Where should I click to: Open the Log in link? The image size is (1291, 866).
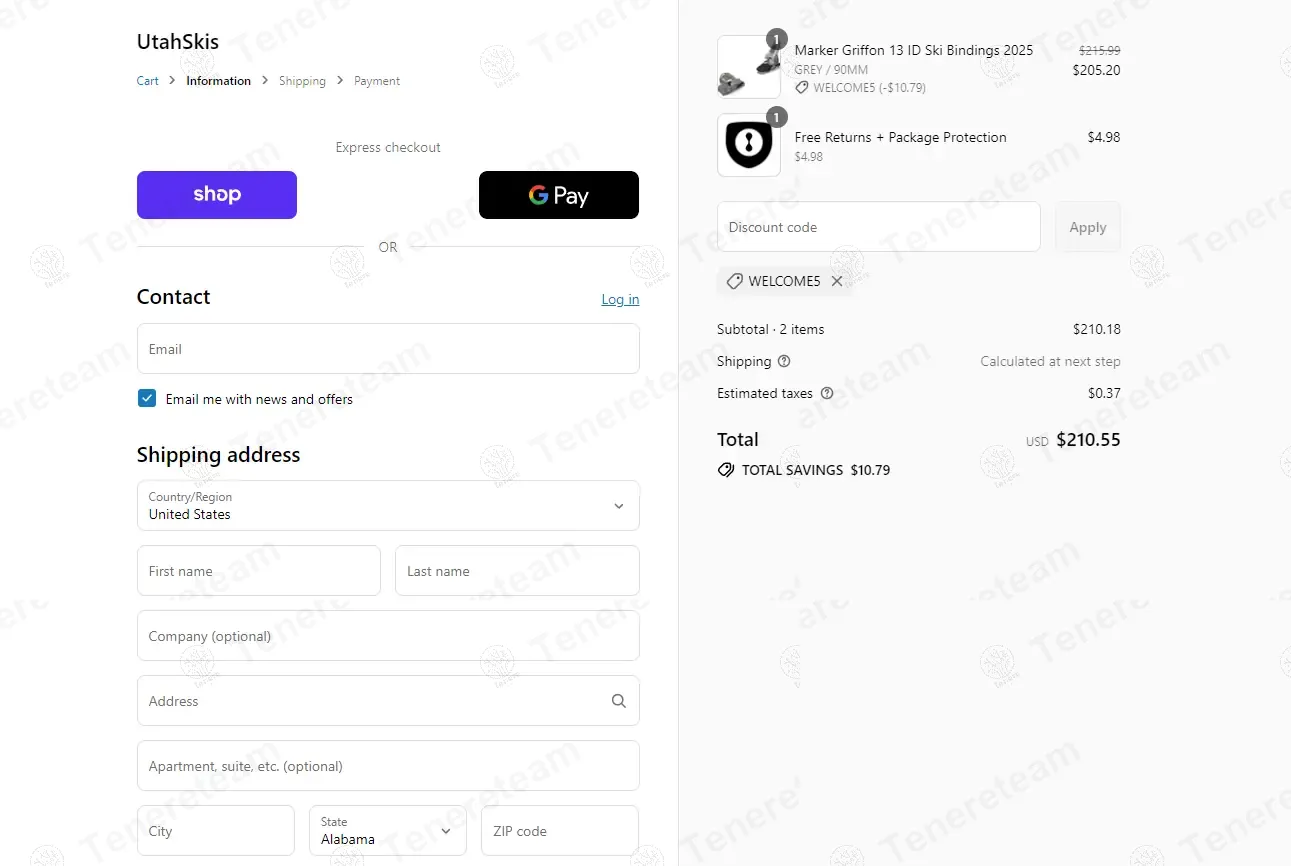pyautogui.click(x=620, y=299)
